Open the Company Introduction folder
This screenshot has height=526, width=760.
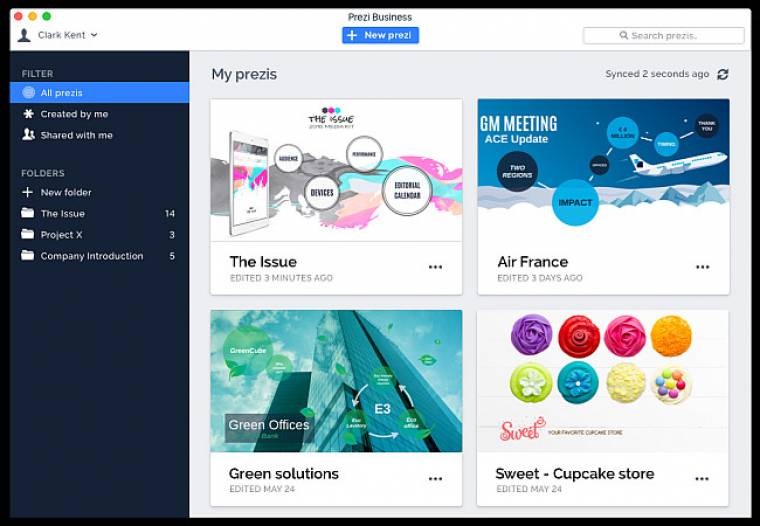(x=99, y=256)
